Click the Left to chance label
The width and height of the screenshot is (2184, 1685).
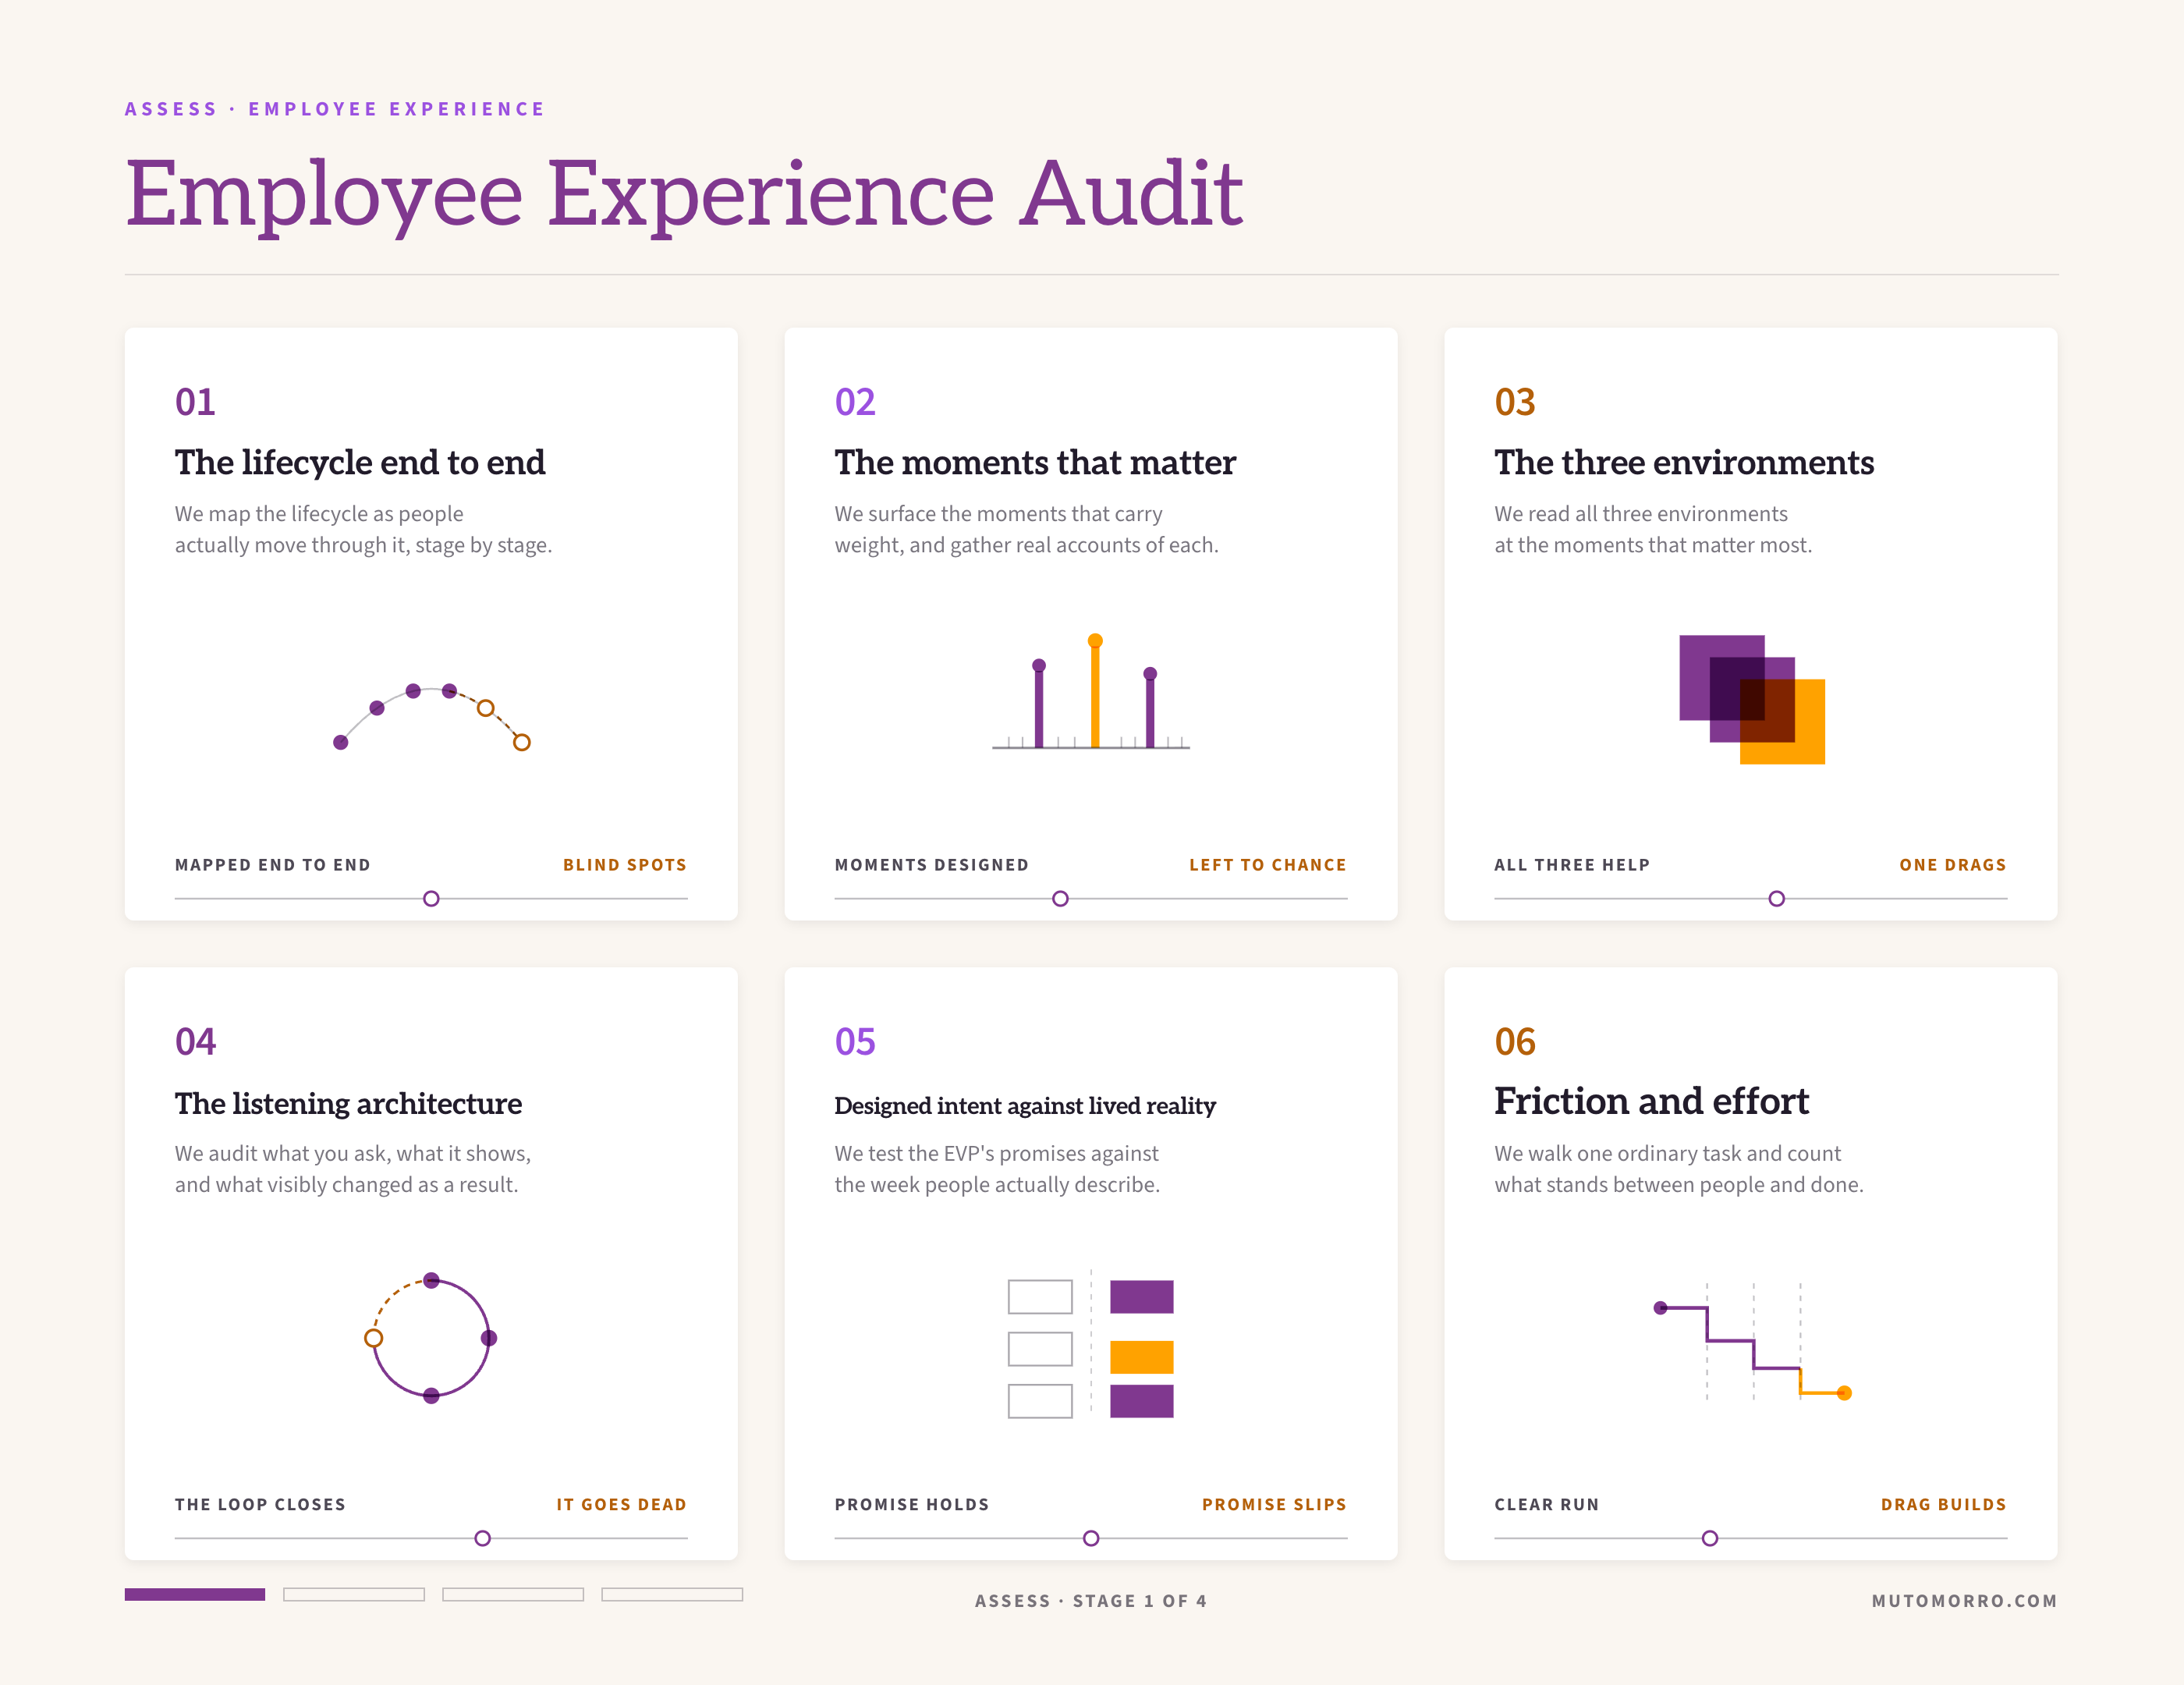tap(1268, 865)
